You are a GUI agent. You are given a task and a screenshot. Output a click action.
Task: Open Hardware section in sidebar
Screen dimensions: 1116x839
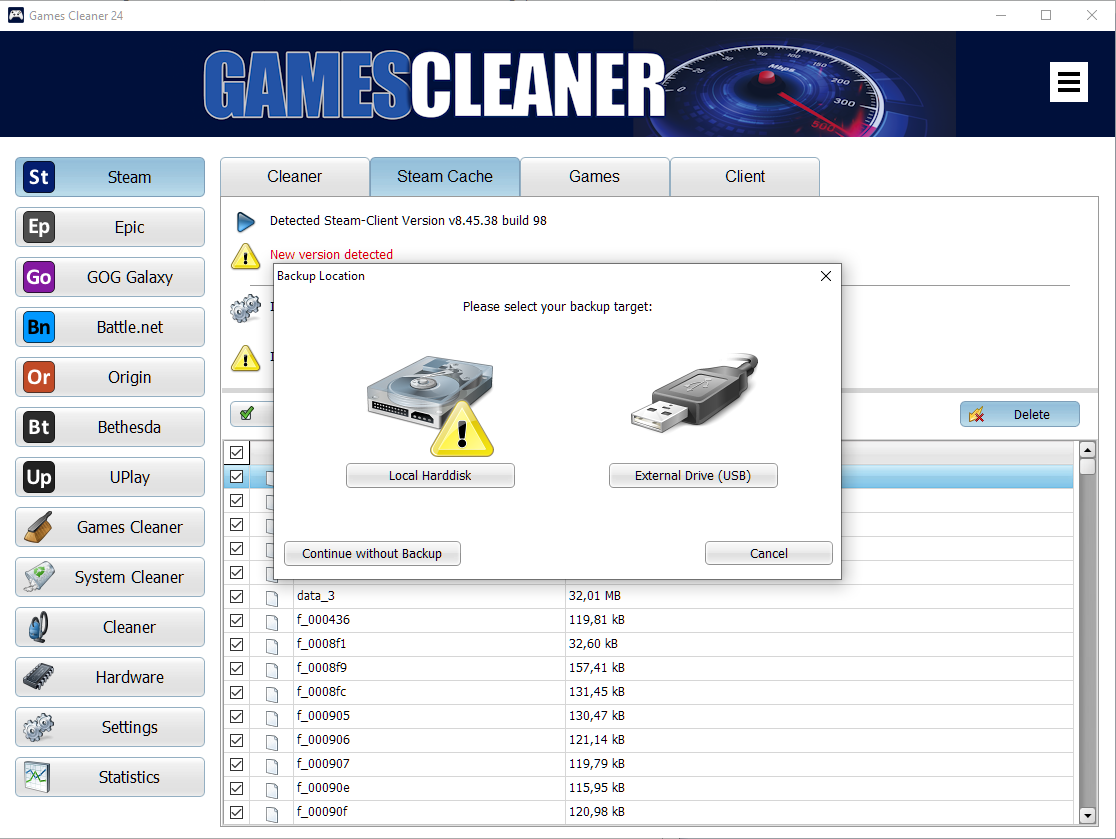[x=110, y=677]
